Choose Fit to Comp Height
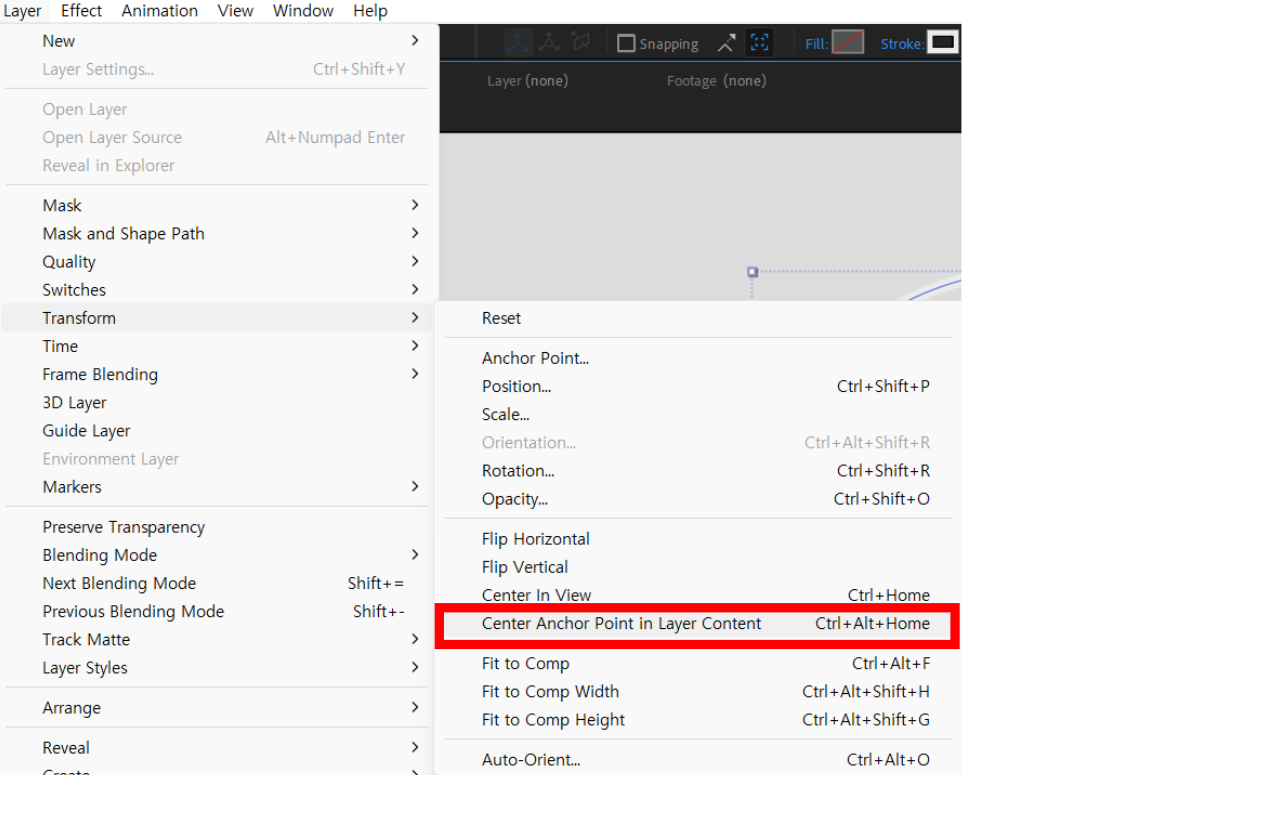 (x=697, y=719)
